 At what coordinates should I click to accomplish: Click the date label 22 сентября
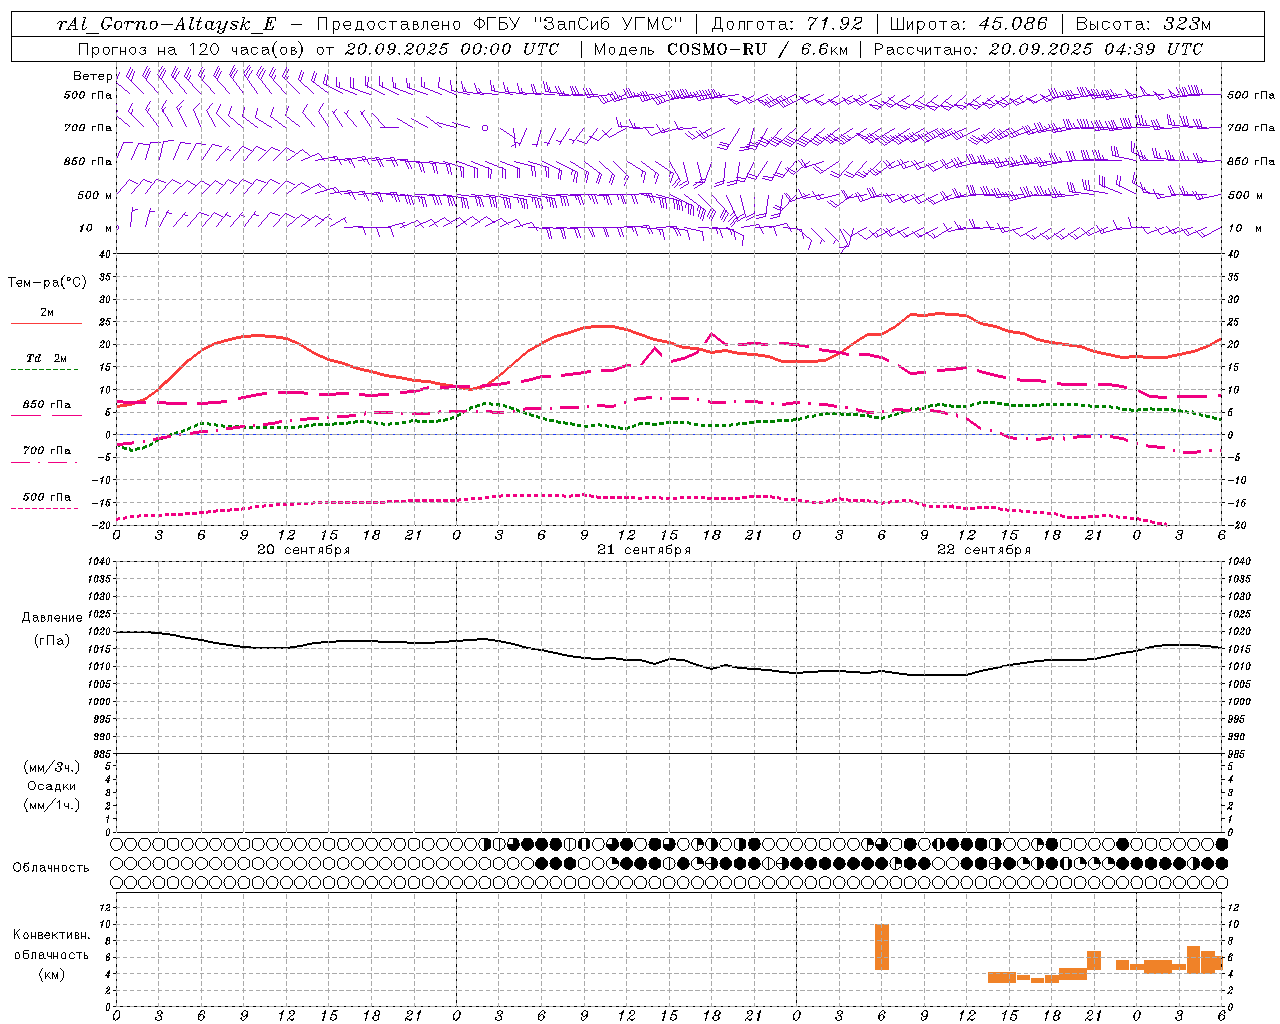pyautogui.click(x=983, y=550)
